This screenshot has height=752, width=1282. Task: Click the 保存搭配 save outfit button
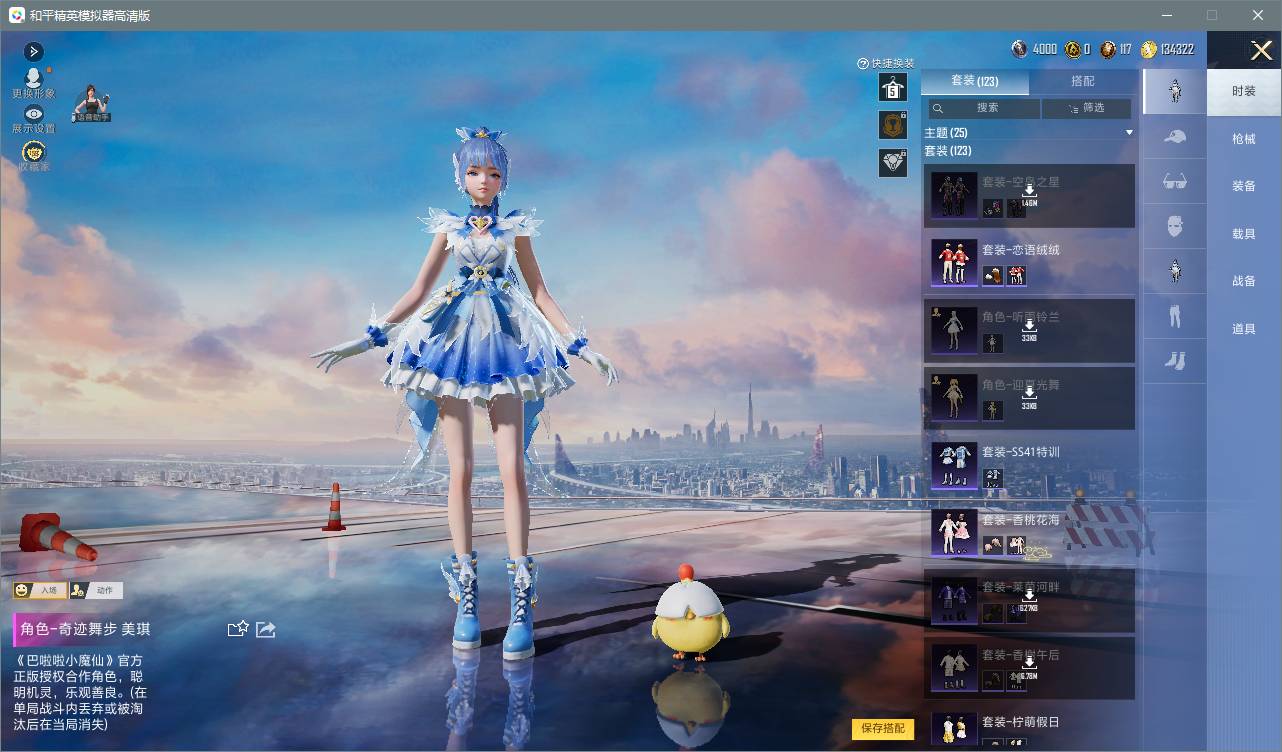883,728
